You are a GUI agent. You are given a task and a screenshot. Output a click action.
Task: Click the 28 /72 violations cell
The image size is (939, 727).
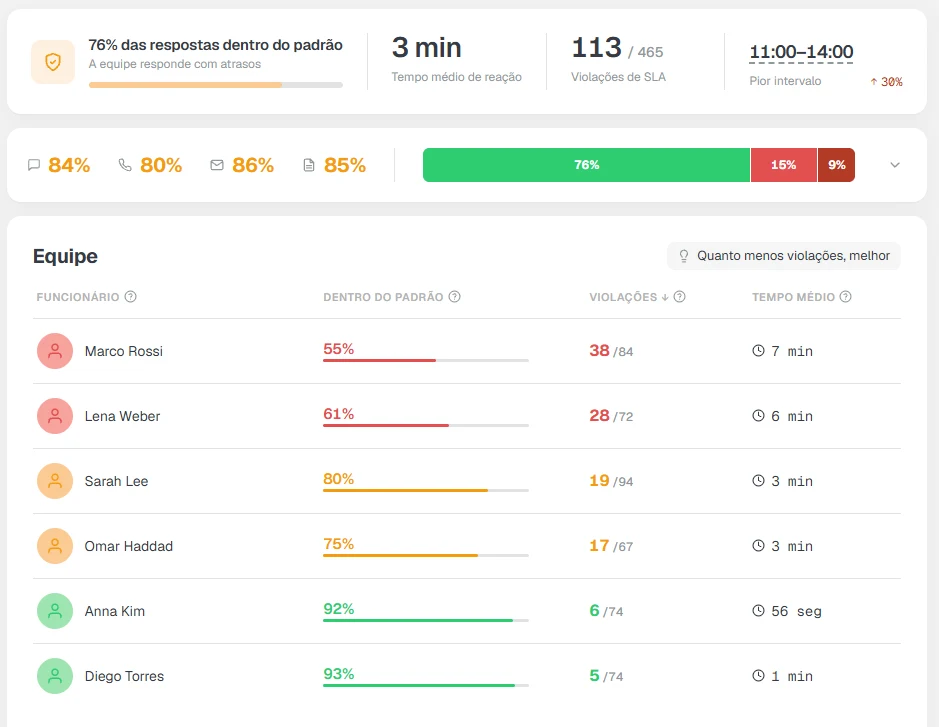pyautogui.click(x=611, y=416)
